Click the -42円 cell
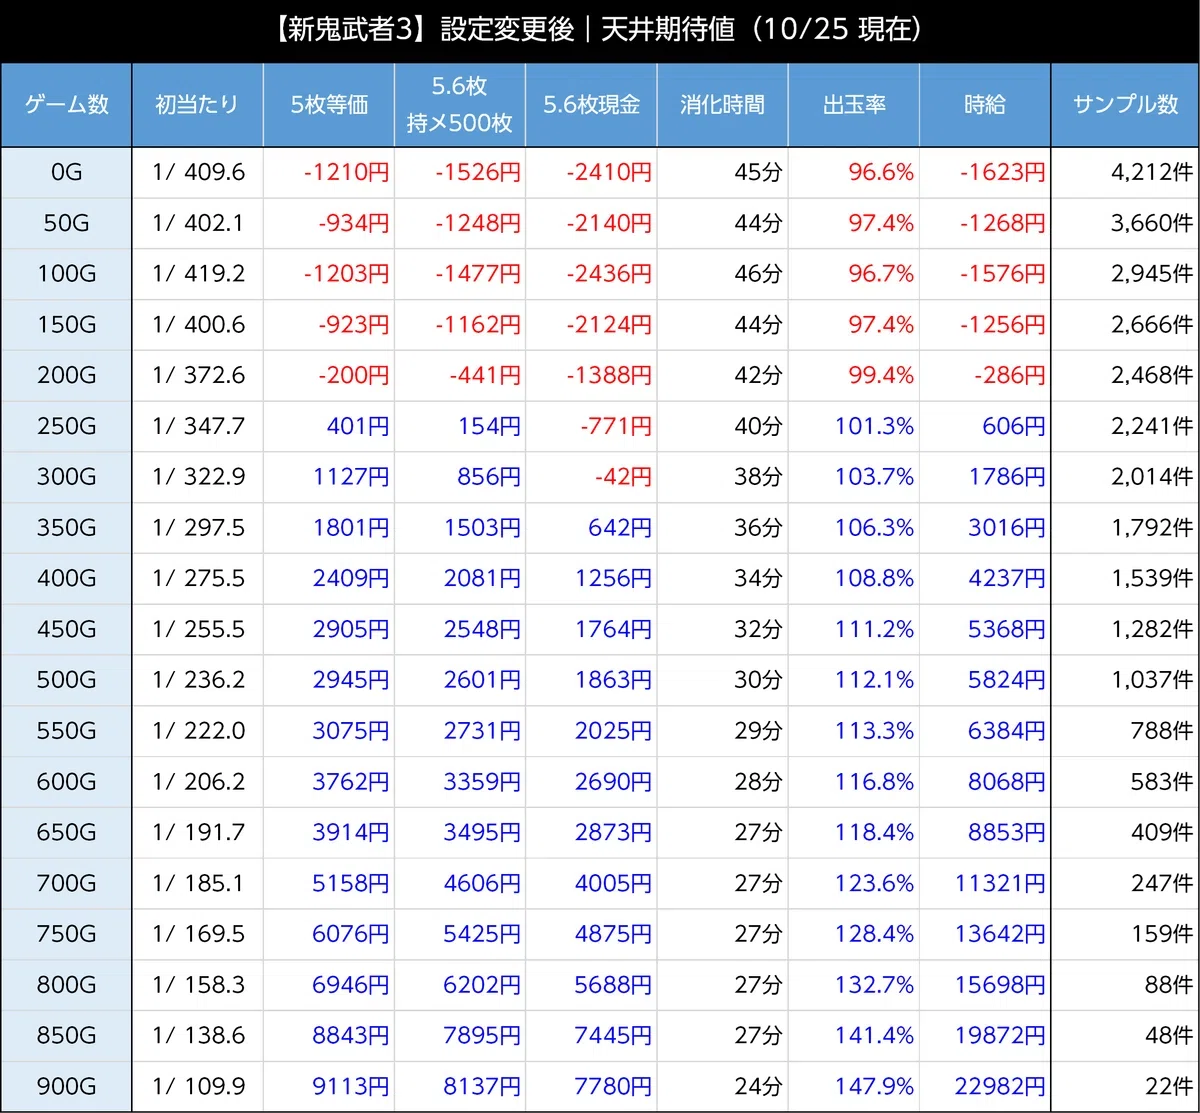 pyautogui.click(x=591, y=477)
